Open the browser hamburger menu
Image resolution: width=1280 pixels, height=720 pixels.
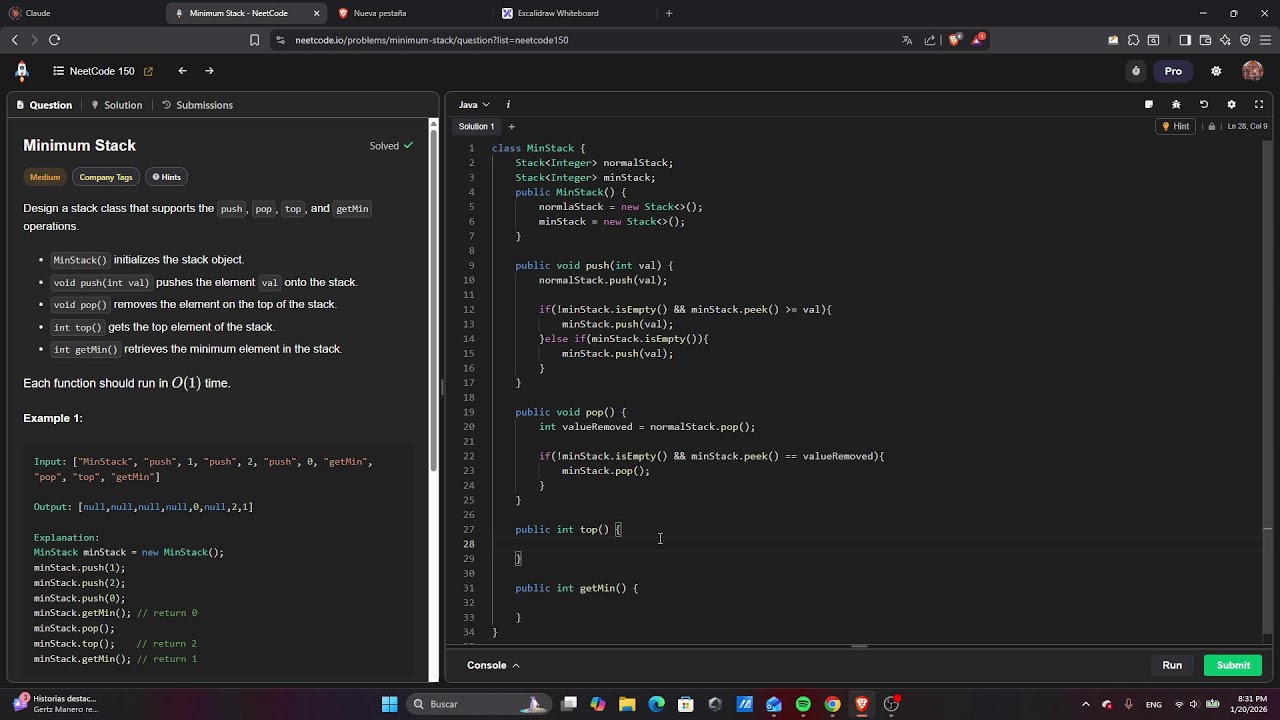[1265, 40]
